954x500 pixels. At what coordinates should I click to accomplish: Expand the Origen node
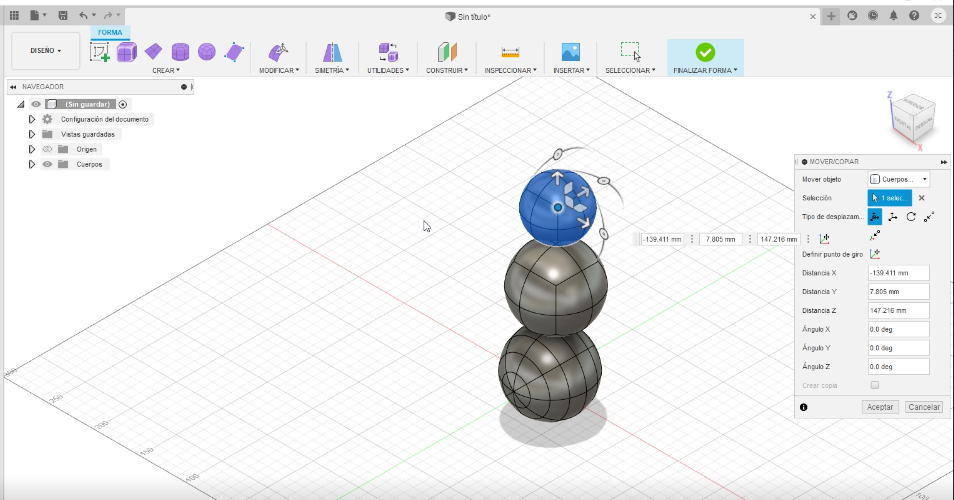point(32,149)
